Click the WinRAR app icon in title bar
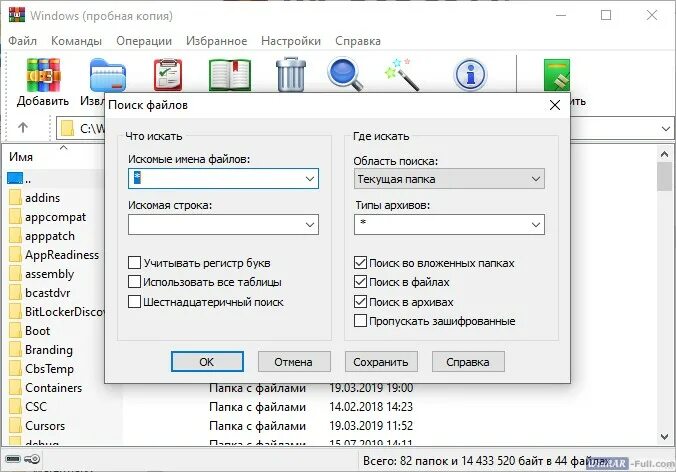This screenshot has width=676, height=472. [x=17, y=14]
